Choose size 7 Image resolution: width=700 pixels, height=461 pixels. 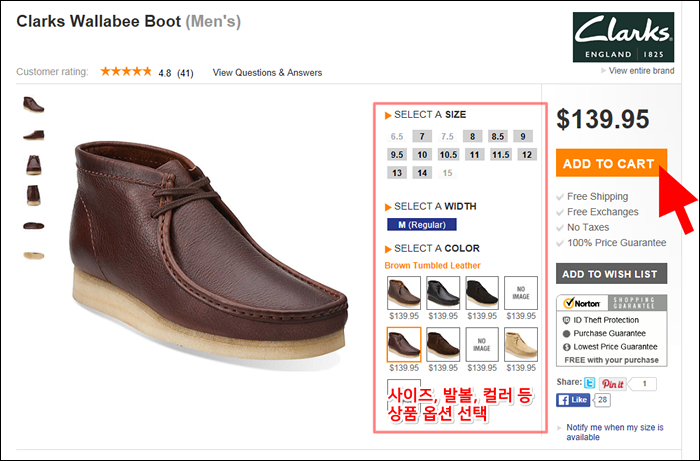tap(422, 136)
